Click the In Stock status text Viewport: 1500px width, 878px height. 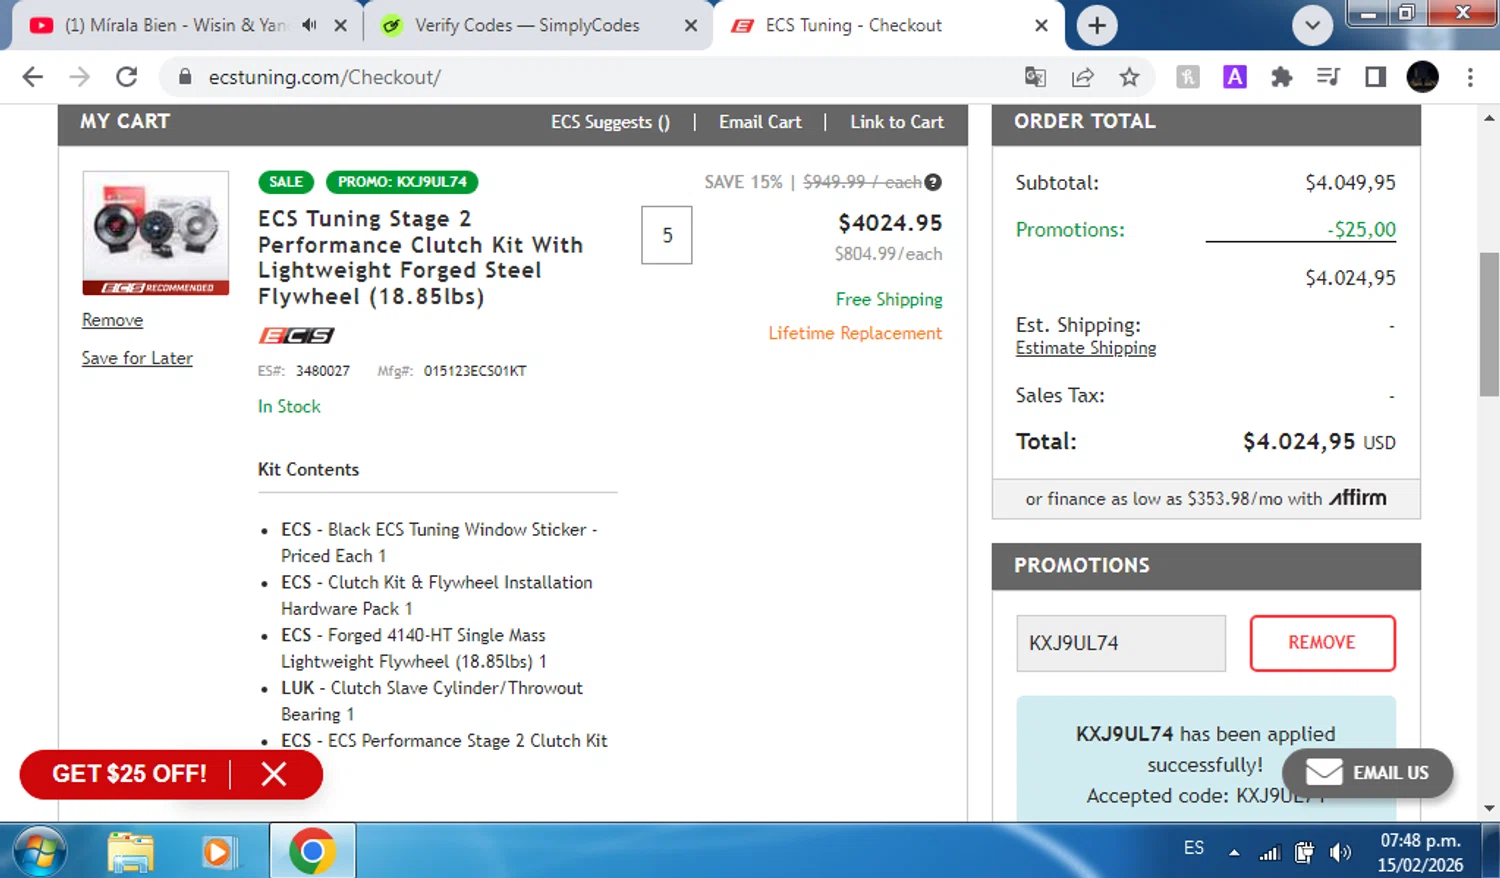289,406
